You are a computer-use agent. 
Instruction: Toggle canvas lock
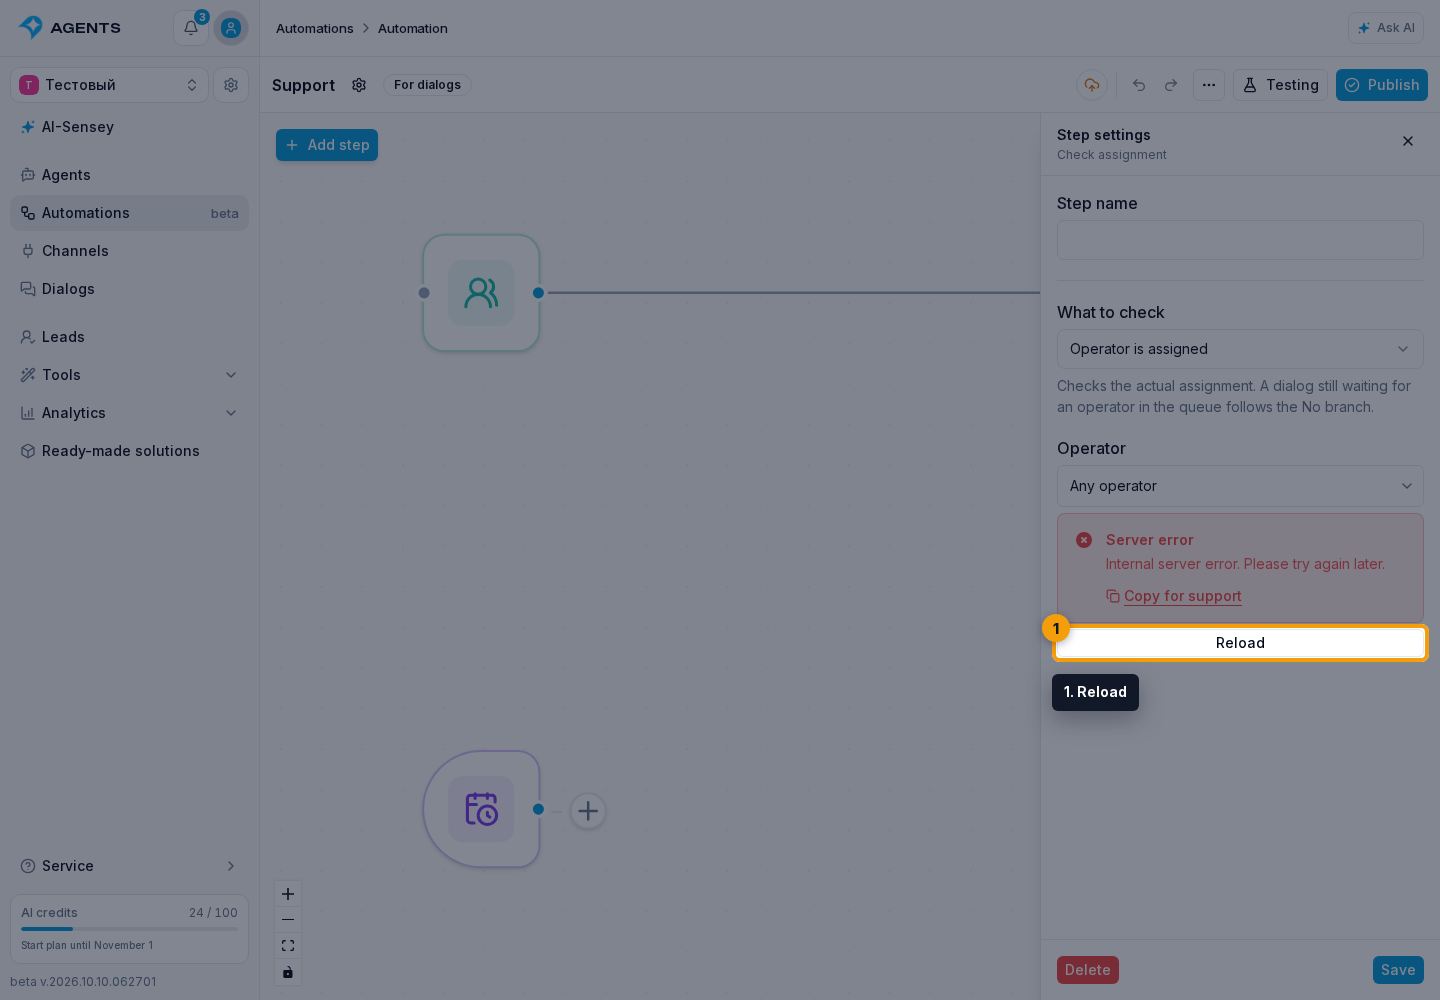click(x=288, y=972)
